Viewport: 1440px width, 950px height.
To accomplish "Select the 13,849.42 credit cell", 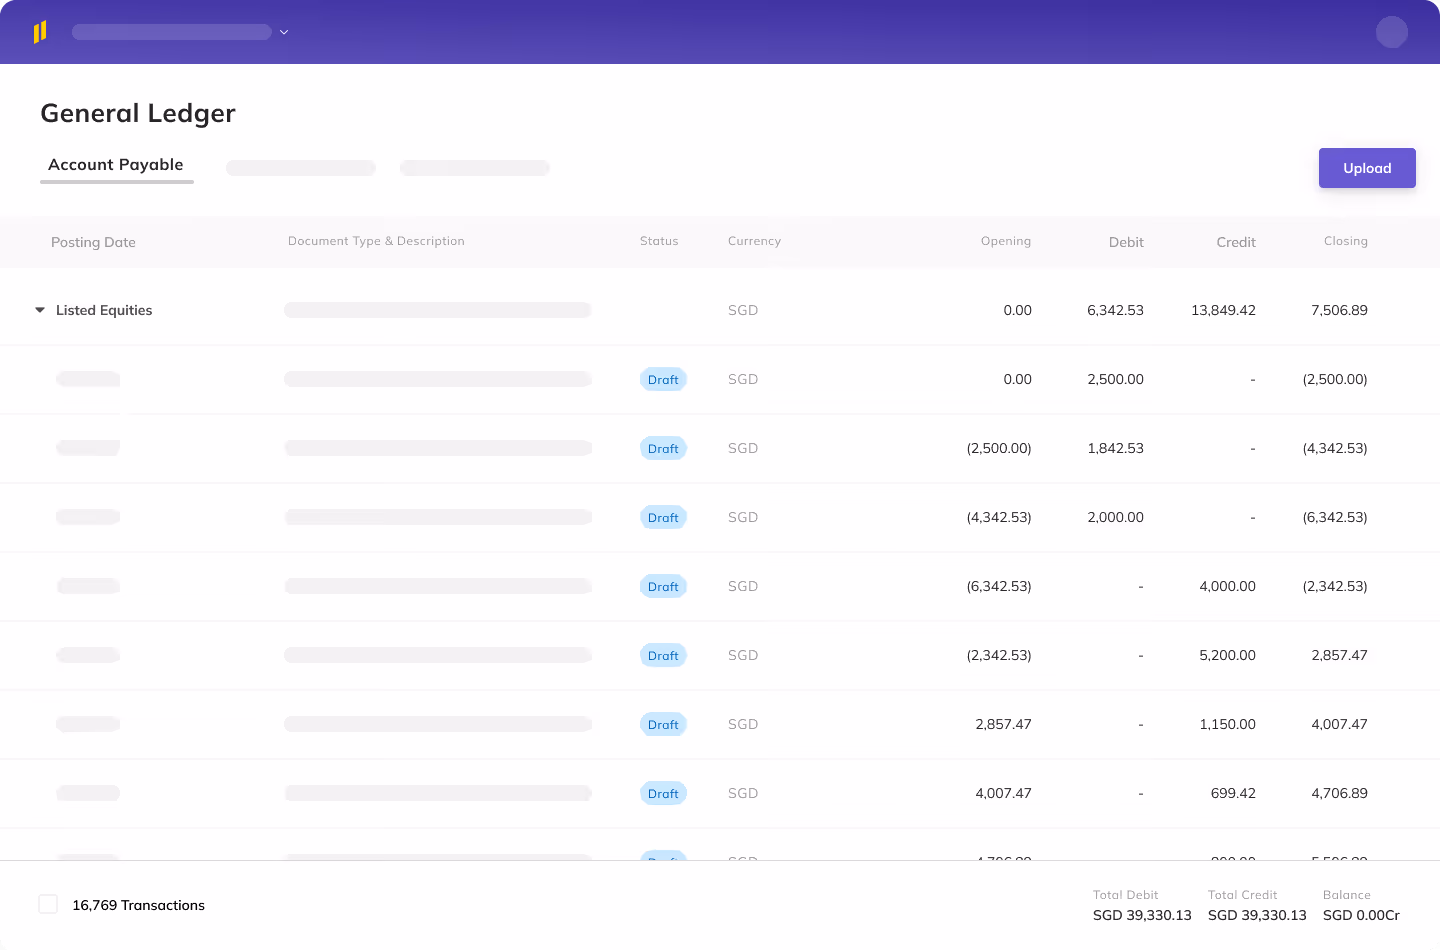I will click(1223, 310).
